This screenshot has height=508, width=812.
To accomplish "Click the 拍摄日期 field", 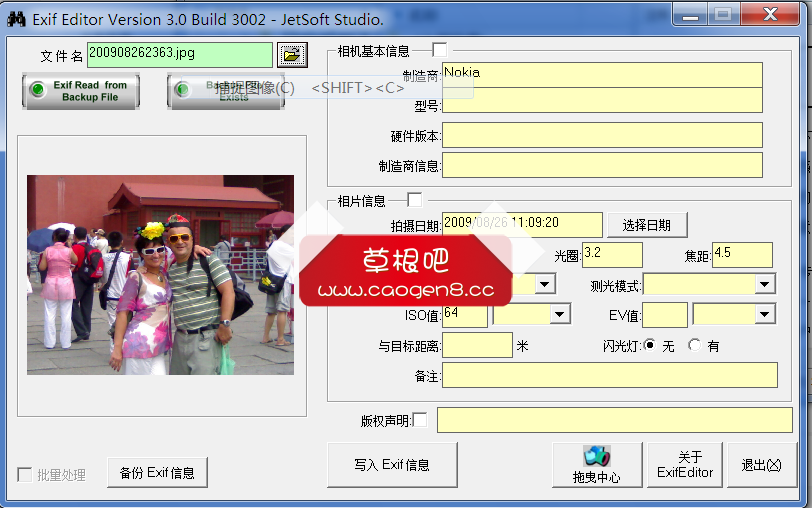I will (x=522, y=225).
